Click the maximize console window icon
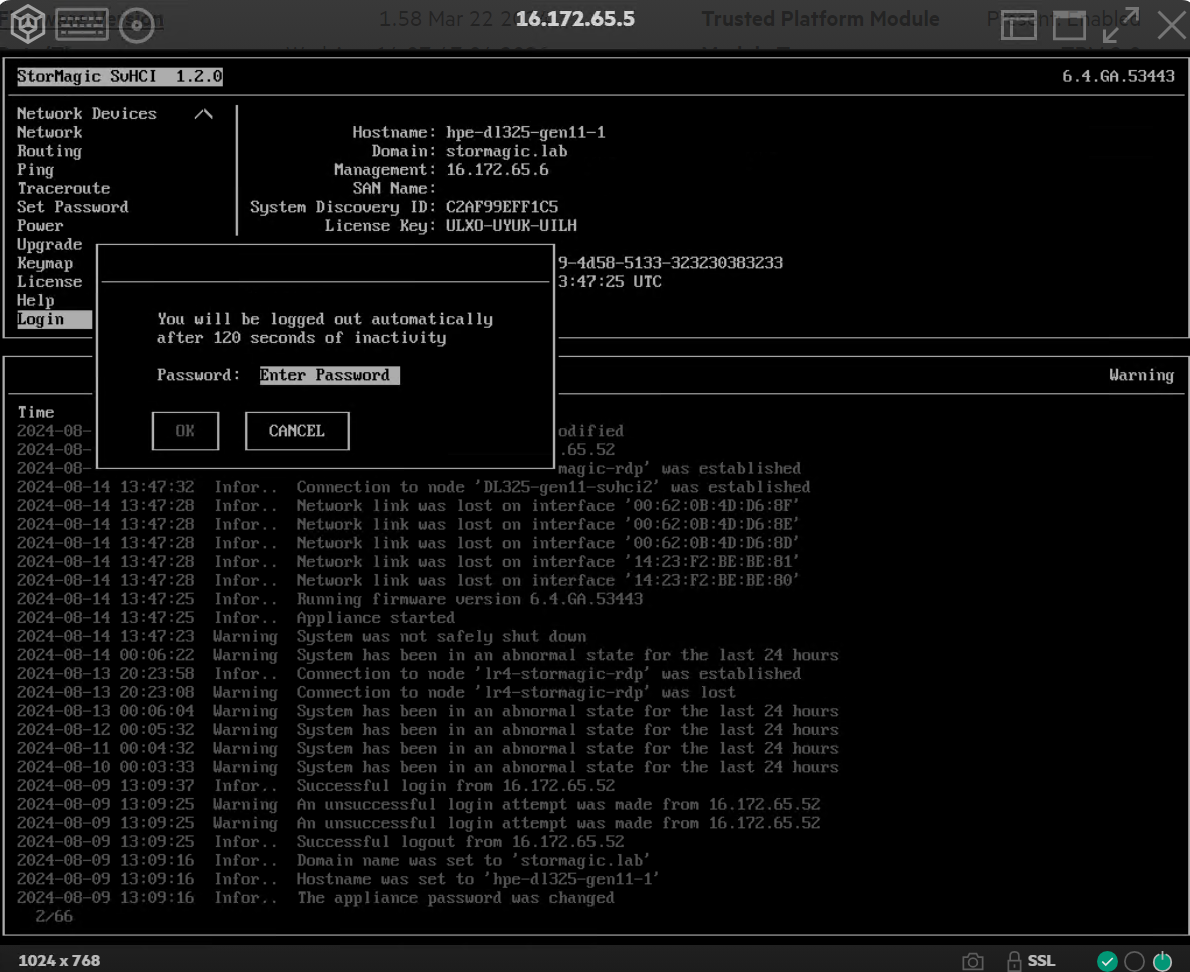 pyautogui.click(x=1069, y=25)
